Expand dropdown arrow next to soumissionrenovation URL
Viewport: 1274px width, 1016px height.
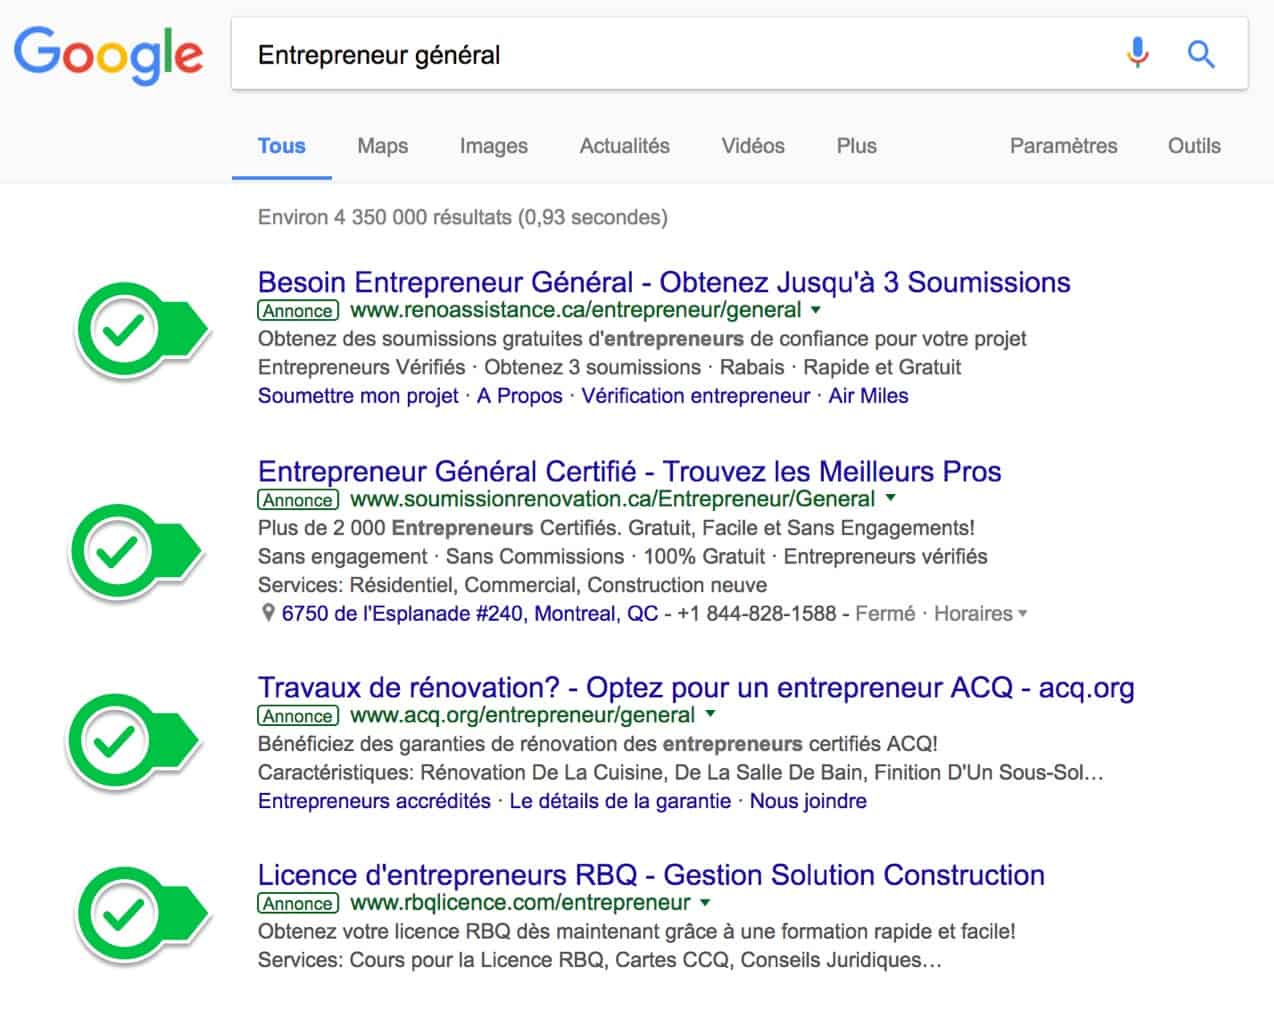(x=890, y=499)
